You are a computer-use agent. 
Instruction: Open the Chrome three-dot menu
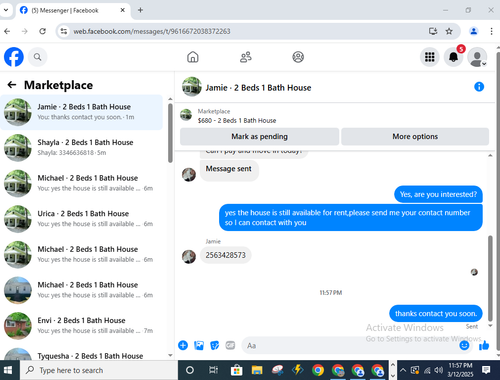pos(491,31)
